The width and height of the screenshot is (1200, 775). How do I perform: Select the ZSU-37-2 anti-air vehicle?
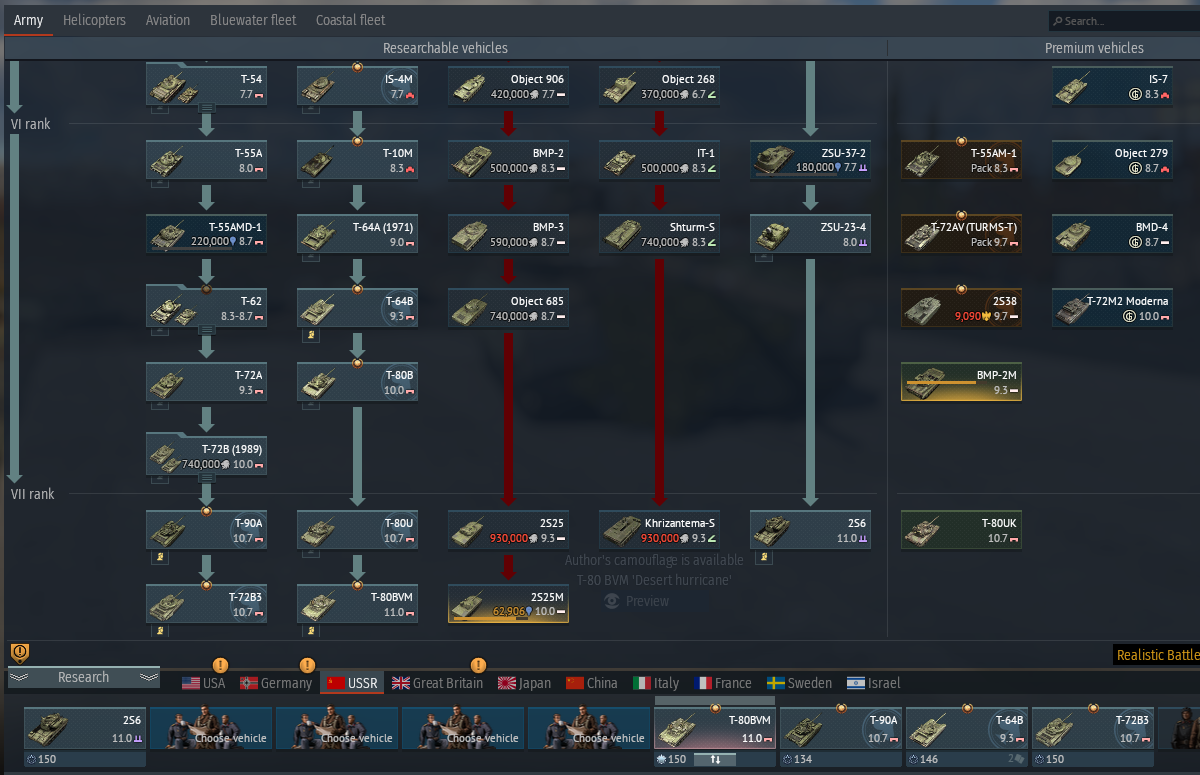(811, 160)
